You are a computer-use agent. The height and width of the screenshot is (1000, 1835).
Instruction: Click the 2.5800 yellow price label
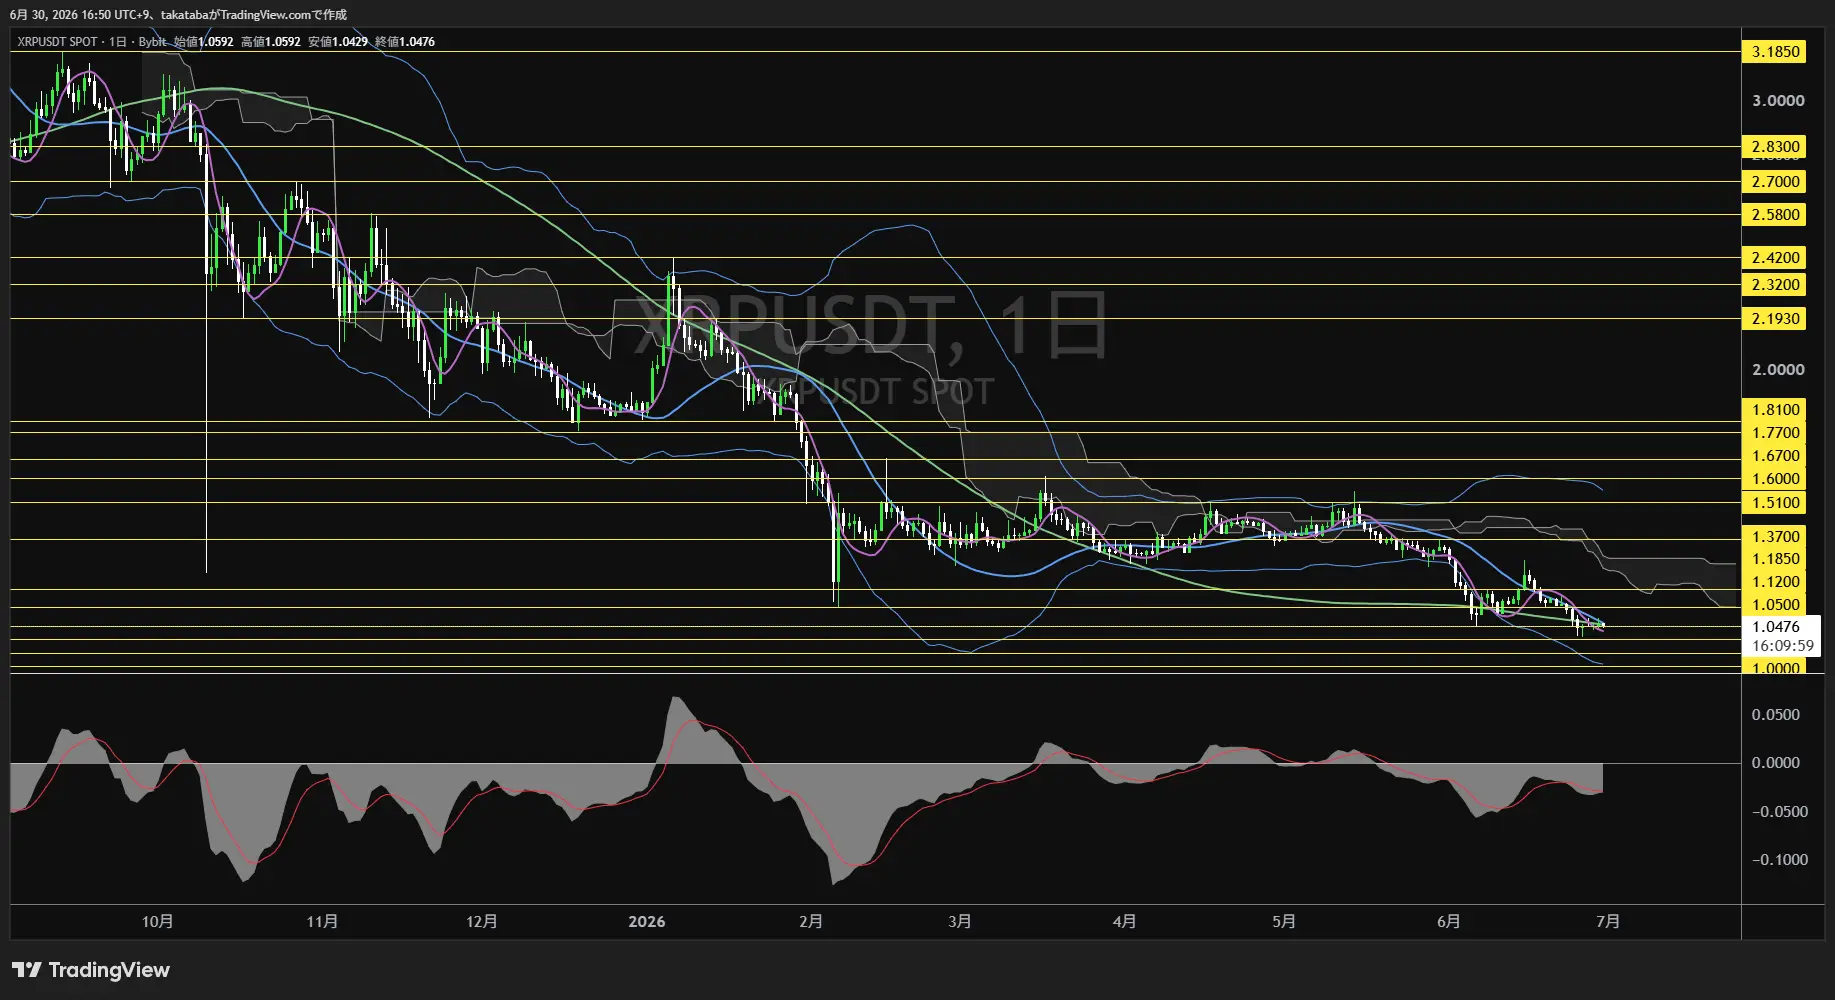[1775, 215]
